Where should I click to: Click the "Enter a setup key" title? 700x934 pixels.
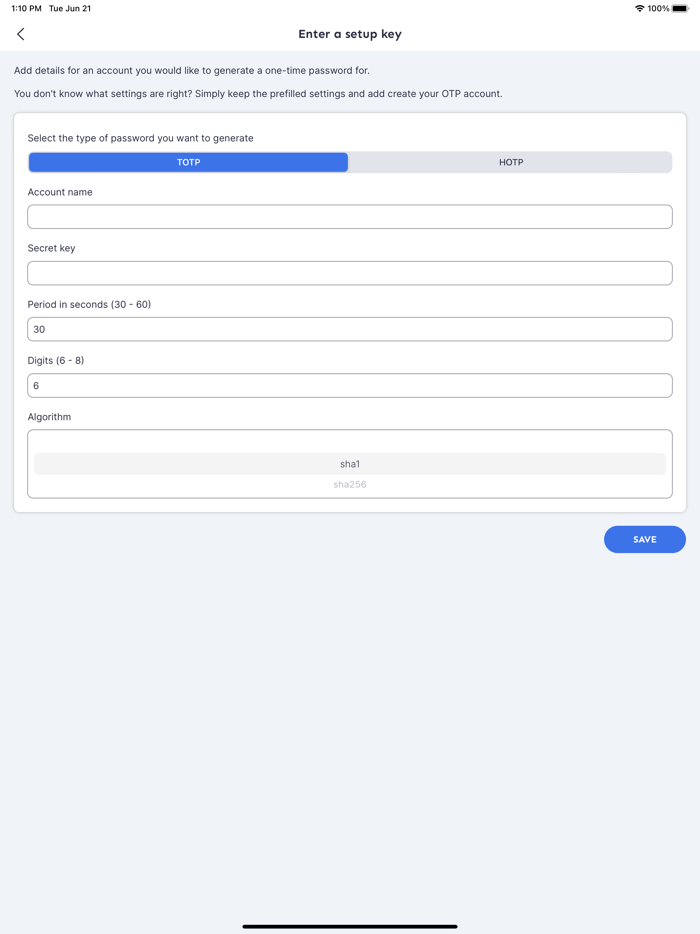[350, 34]
